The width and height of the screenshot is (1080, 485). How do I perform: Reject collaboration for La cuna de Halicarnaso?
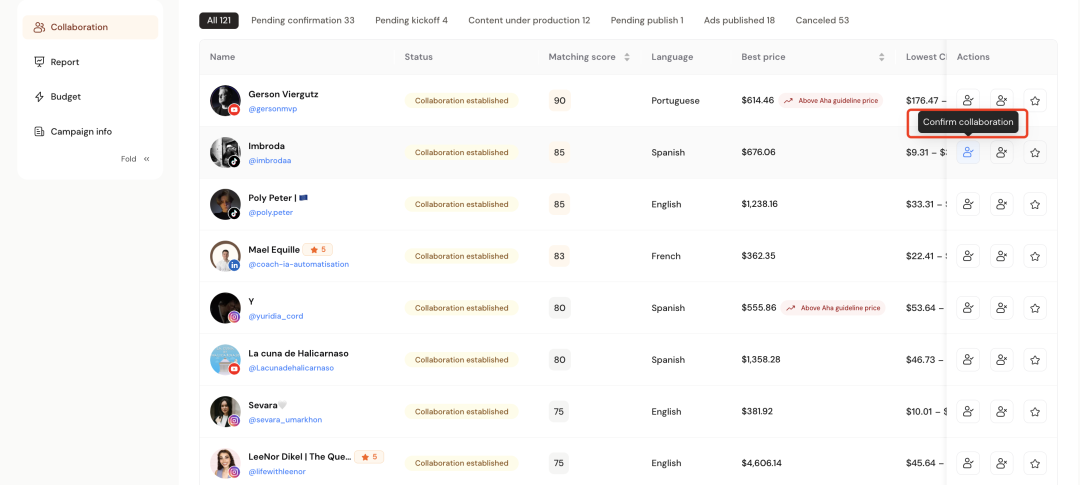(x=1001, y=360)
